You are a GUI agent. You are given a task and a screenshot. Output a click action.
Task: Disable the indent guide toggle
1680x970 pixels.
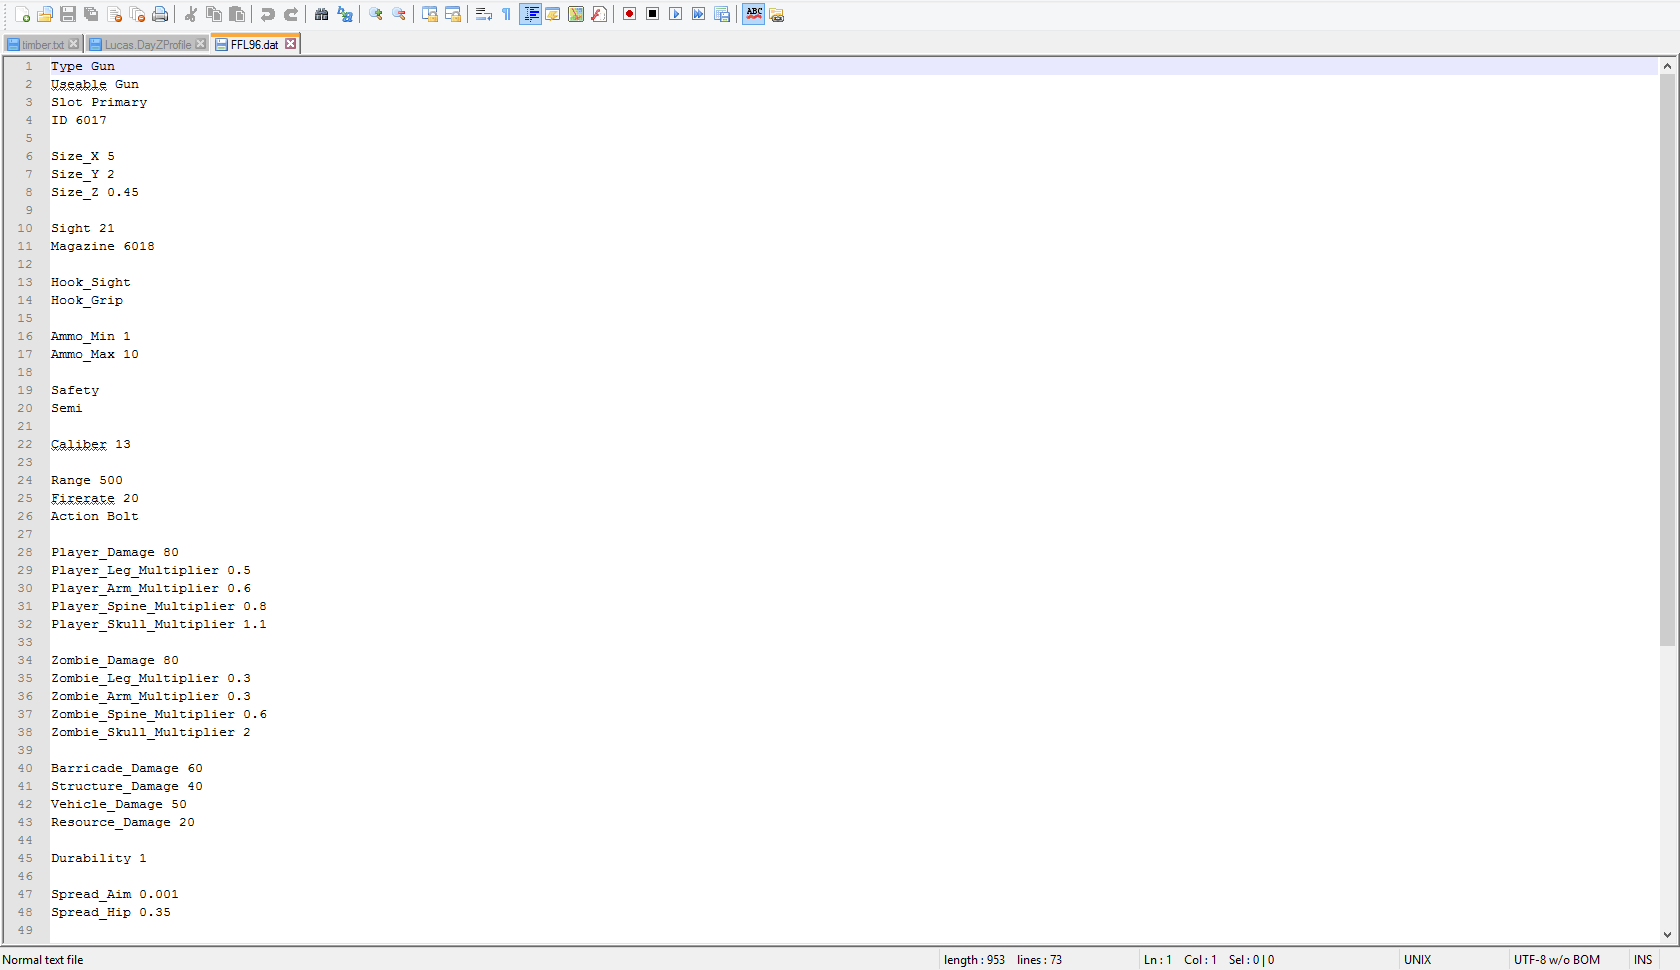(530, 14)
